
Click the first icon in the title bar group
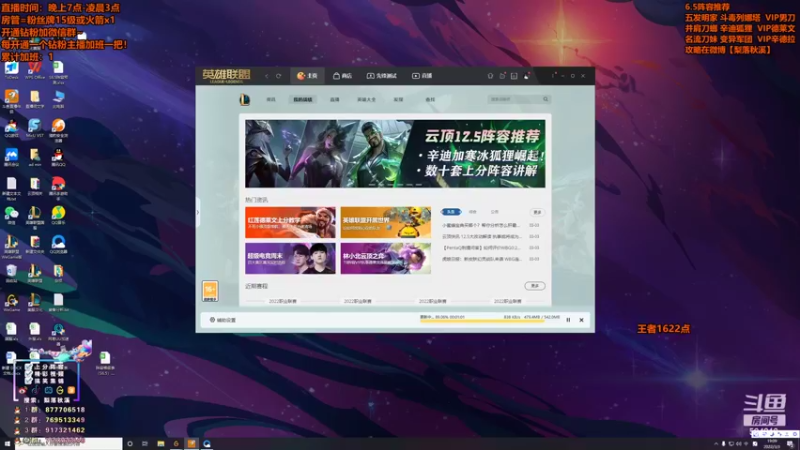[x=490, y=76]
